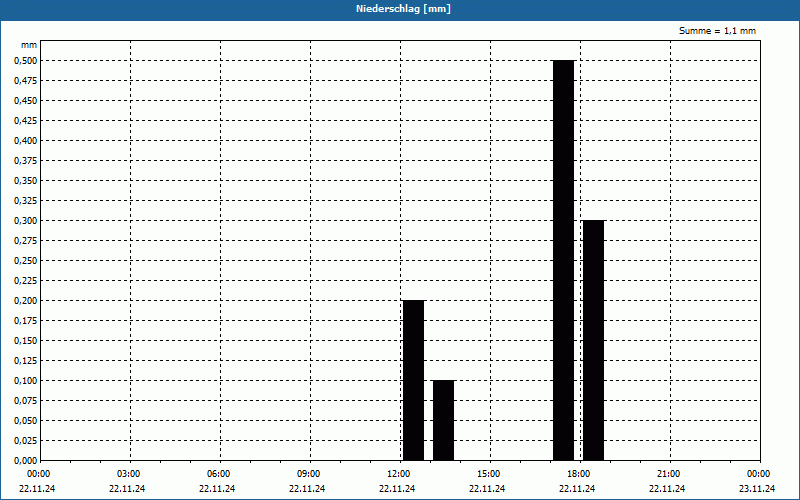Click the 15:00 time axis label
This screenshot has width=800, height=500.
(x=491, y=474)
